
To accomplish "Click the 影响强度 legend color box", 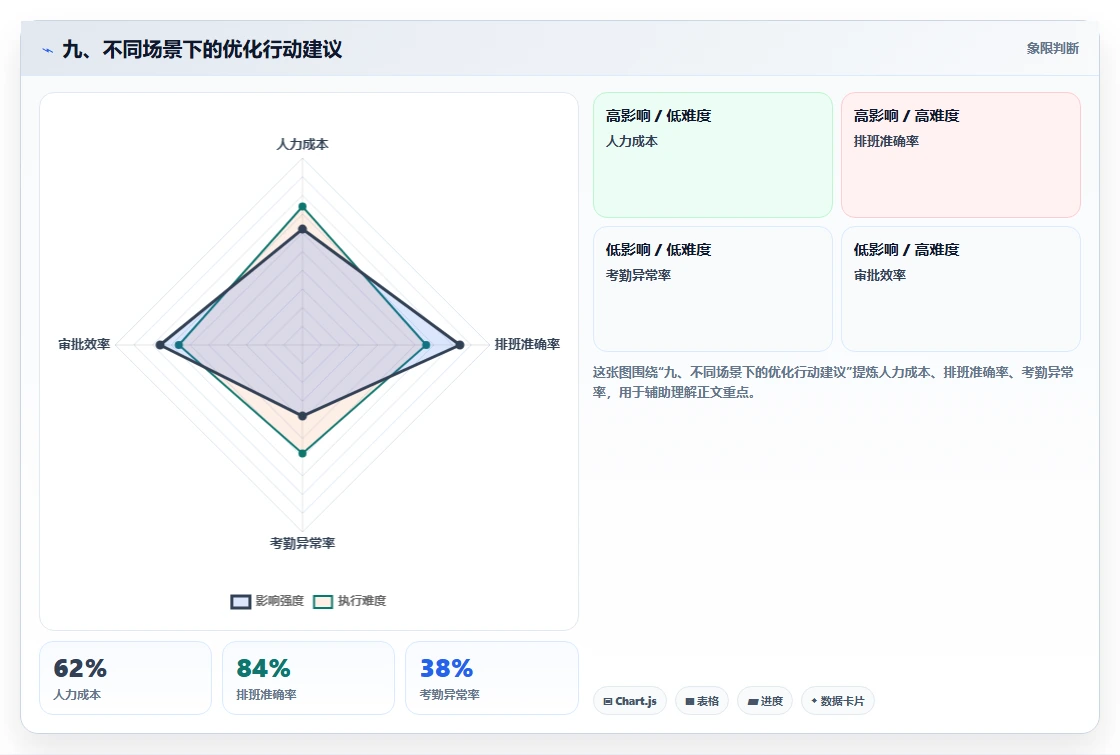I will pyautogui.click(x=241, y=601).
